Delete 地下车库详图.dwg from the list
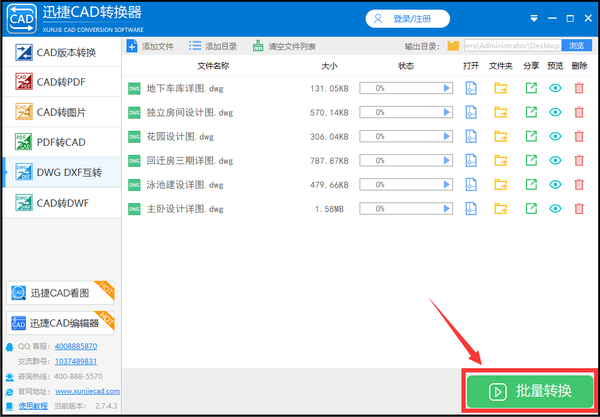Screen dimensions: 600x417 (579, 88)
